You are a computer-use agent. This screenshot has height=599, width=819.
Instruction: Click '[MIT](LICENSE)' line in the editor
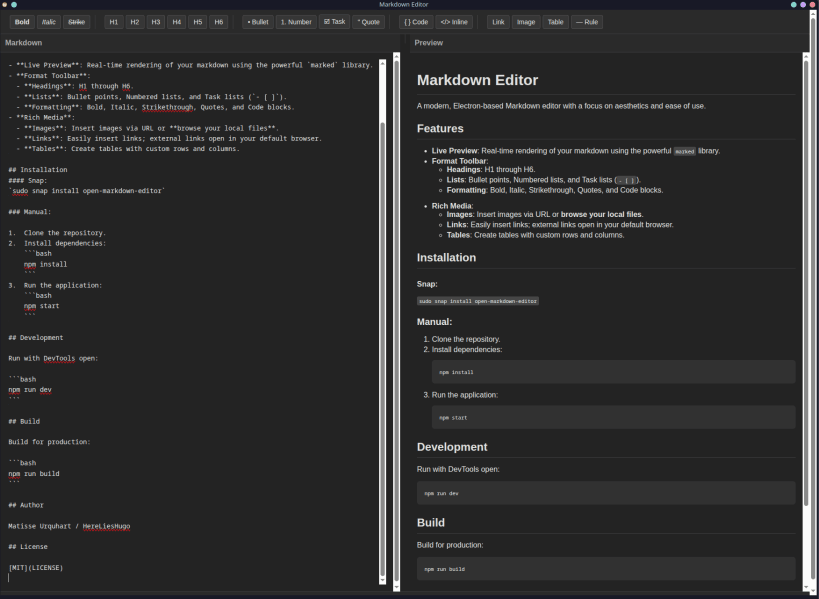click(36, 568)
